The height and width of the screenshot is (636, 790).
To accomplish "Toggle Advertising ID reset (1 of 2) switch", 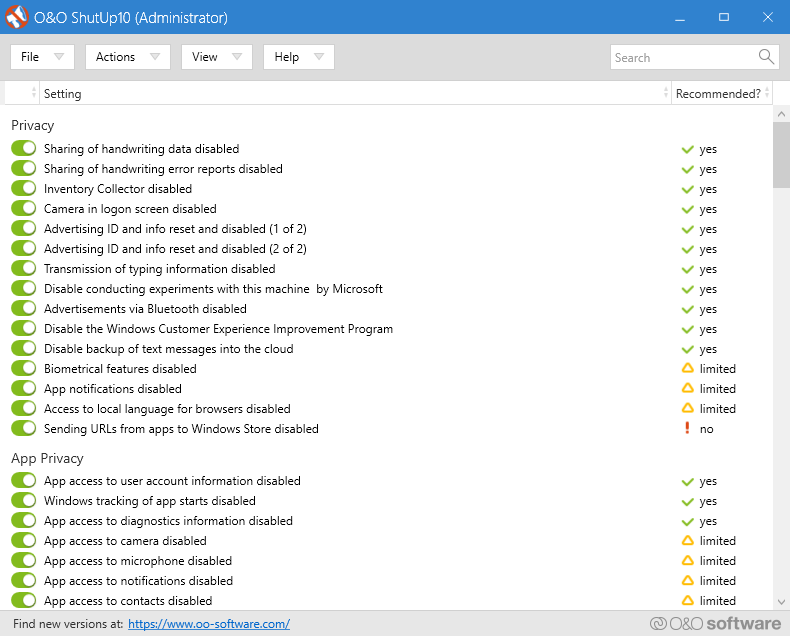I will coord(23,228).
